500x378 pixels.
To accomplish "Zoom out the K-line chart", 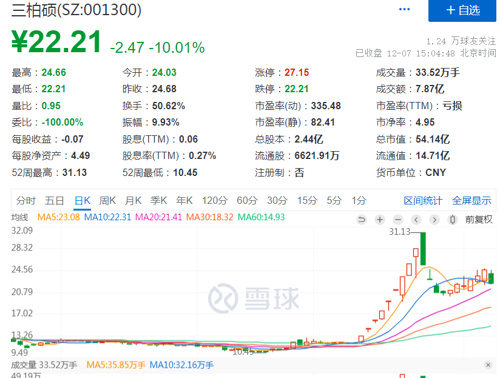I will (x=398, y=220).
